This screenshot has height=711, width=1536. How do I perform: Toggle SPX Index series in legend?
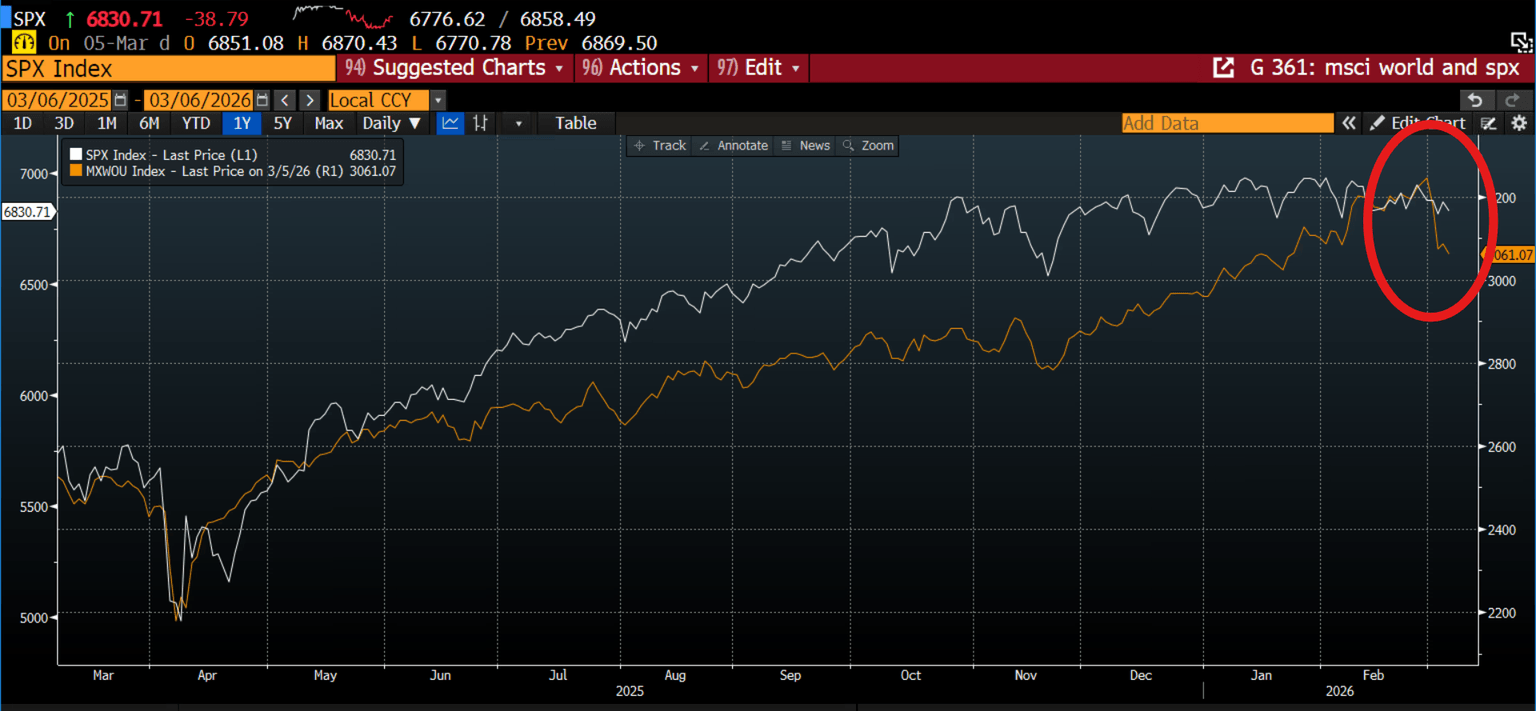point(77,155)
